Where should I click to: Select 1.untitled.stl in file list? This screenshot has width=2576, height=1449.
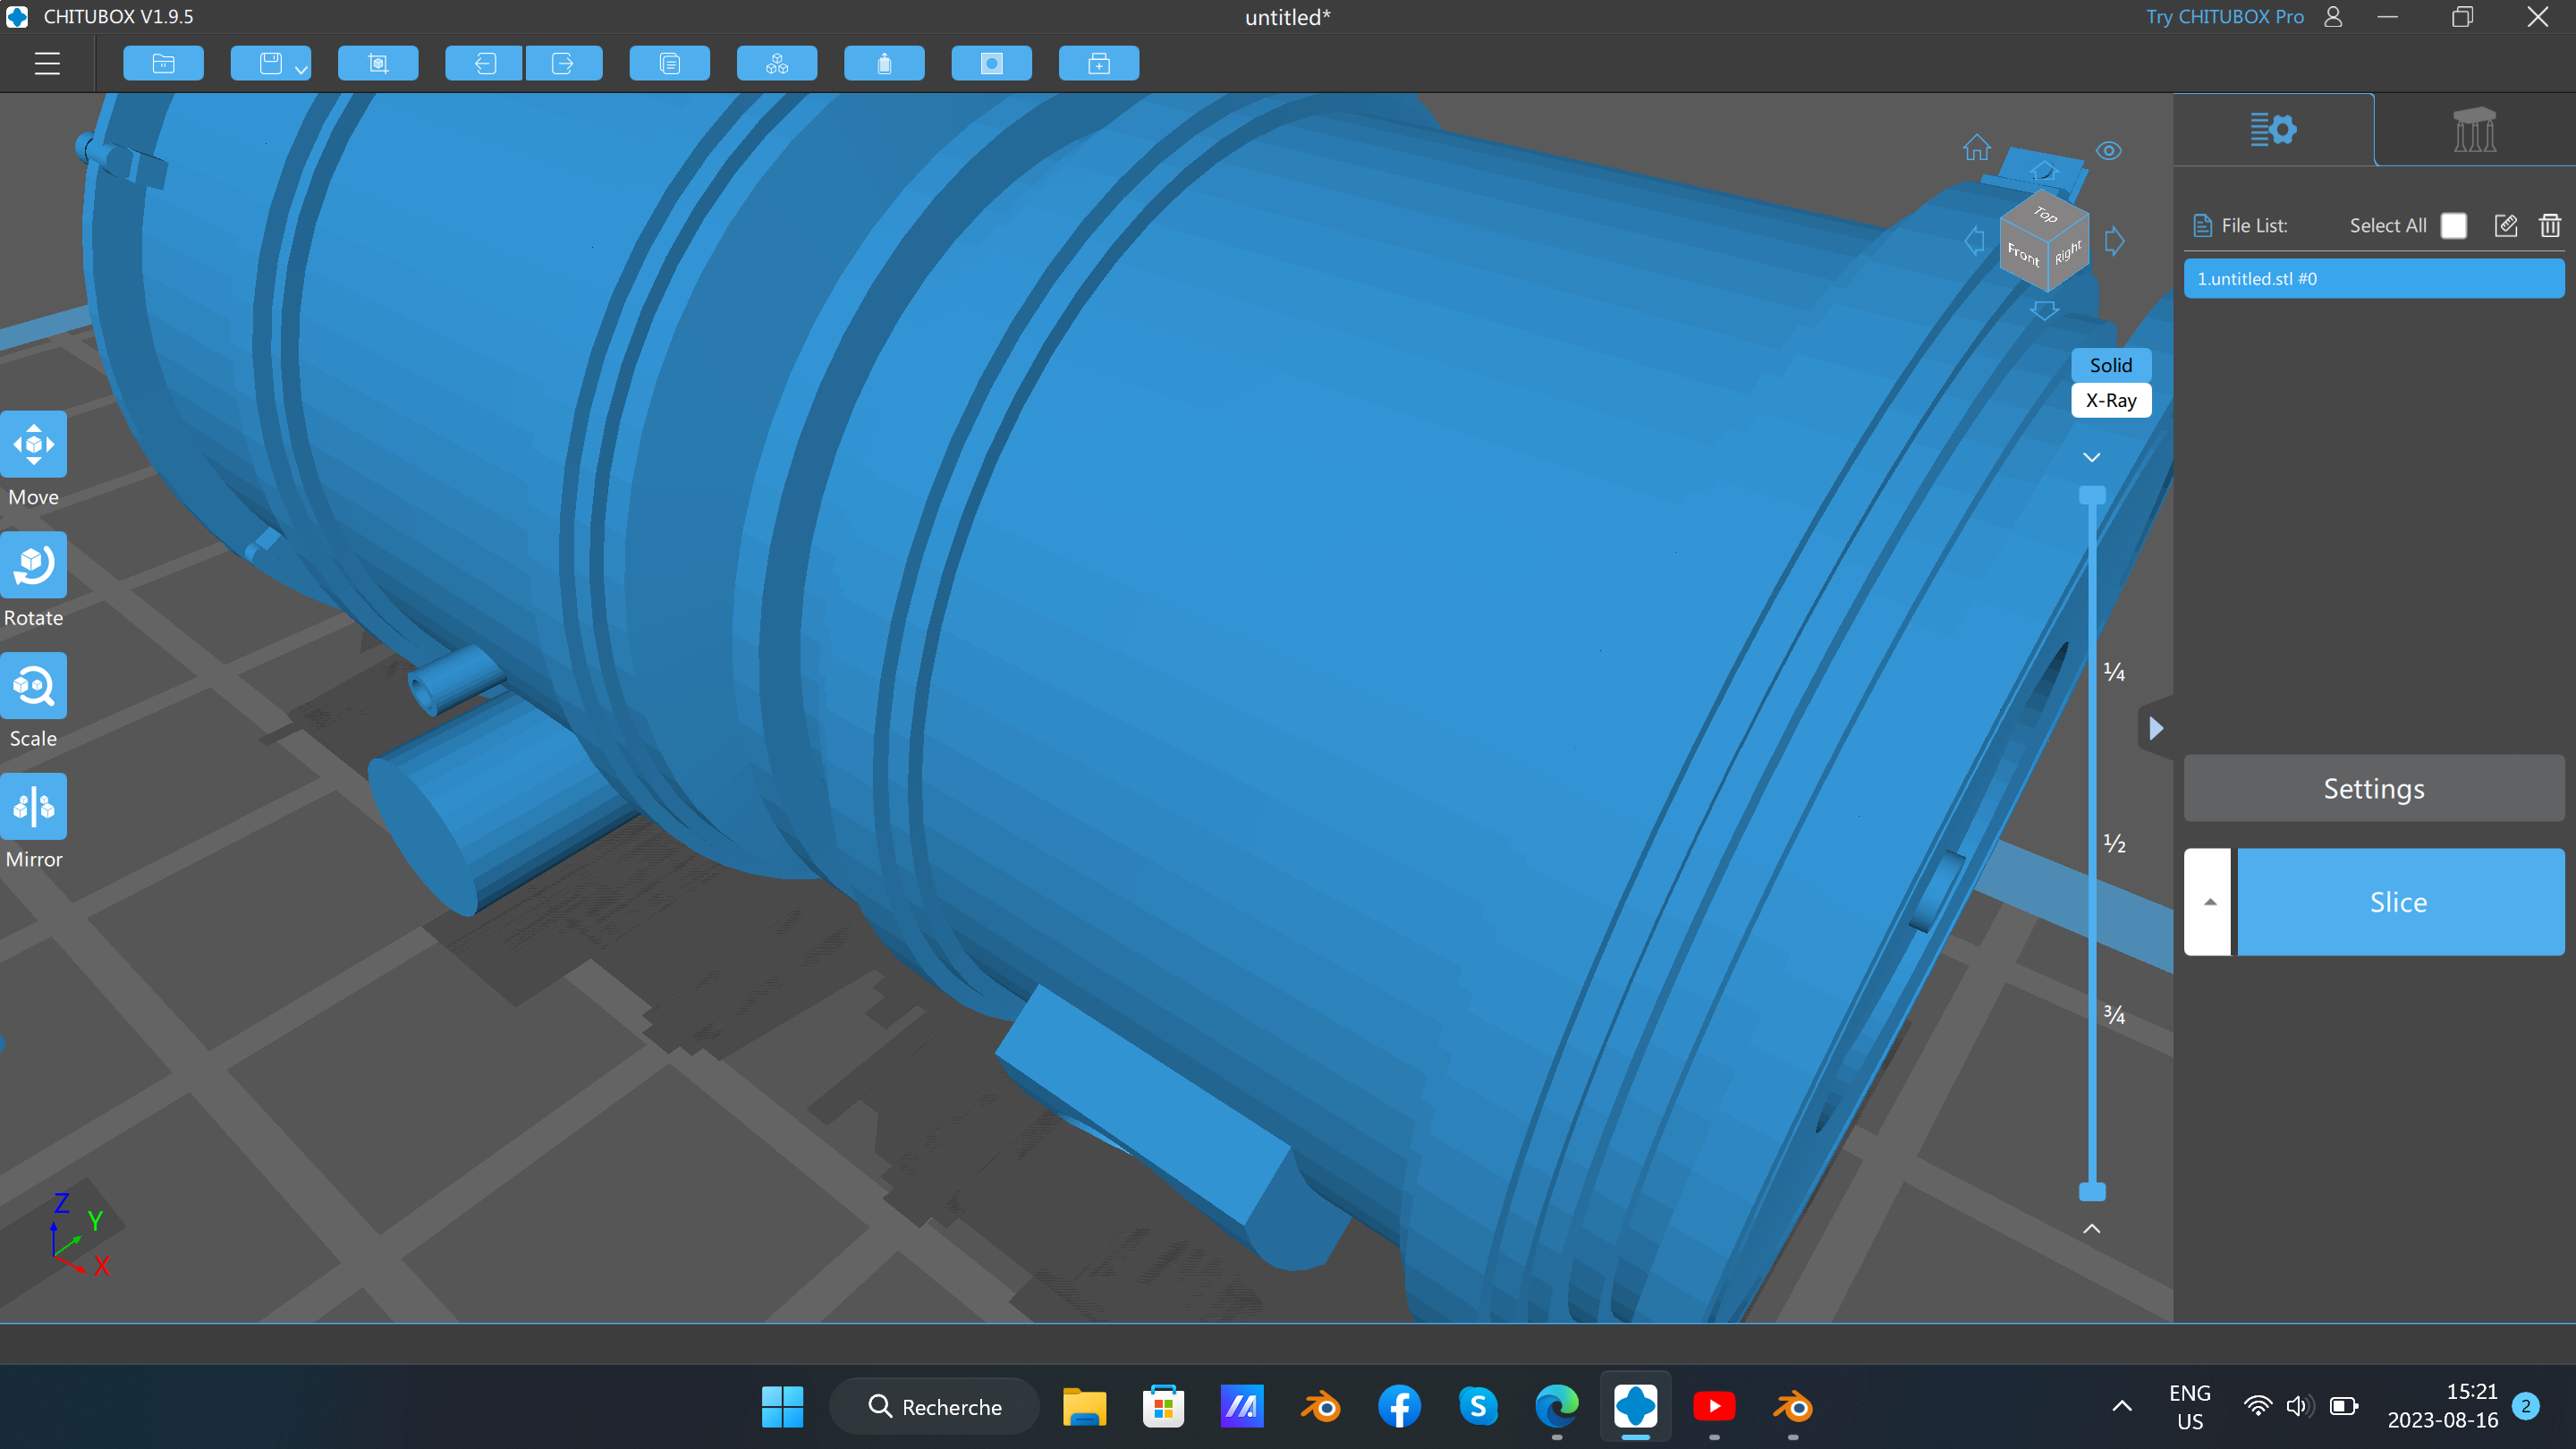point(2373,279)
